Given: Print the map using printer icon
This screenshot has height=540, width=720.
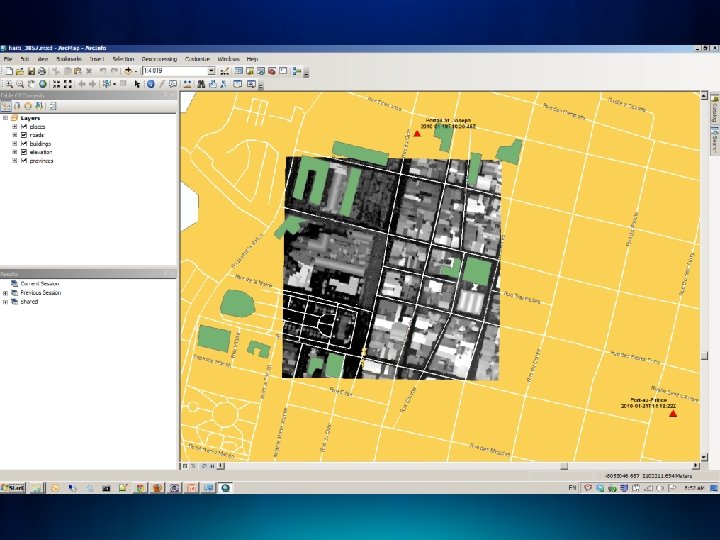Looking at the screenshot, I should click(42, 71).
